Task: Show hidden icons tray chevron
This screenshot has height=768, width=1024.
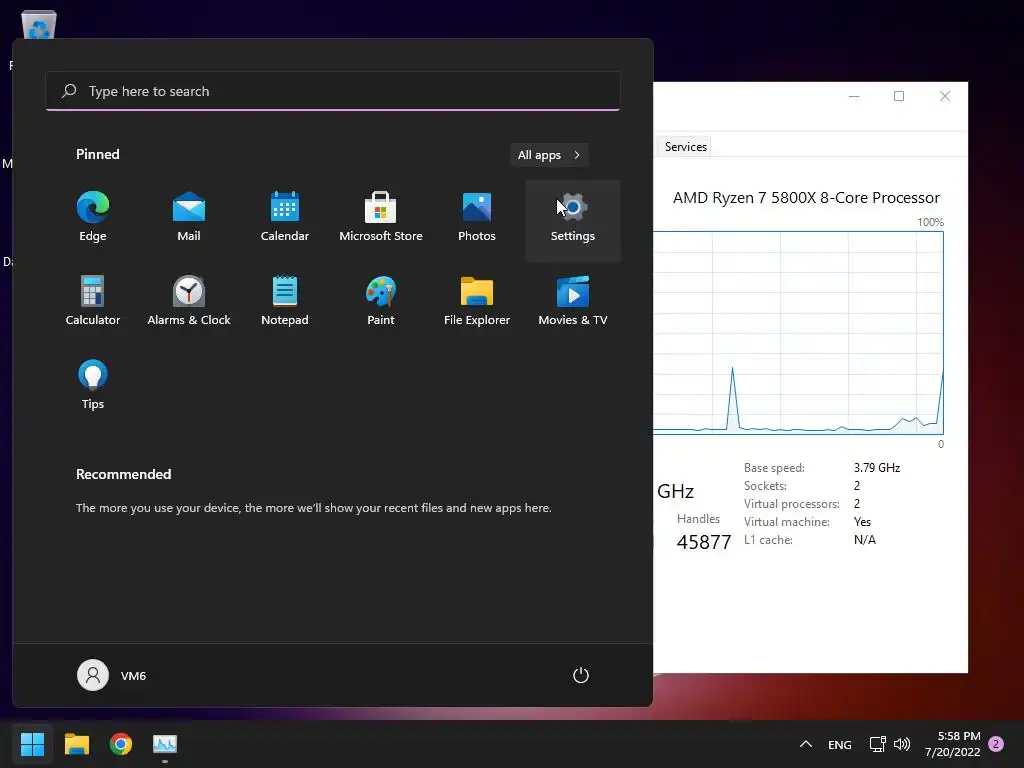Action: point(806,744)
